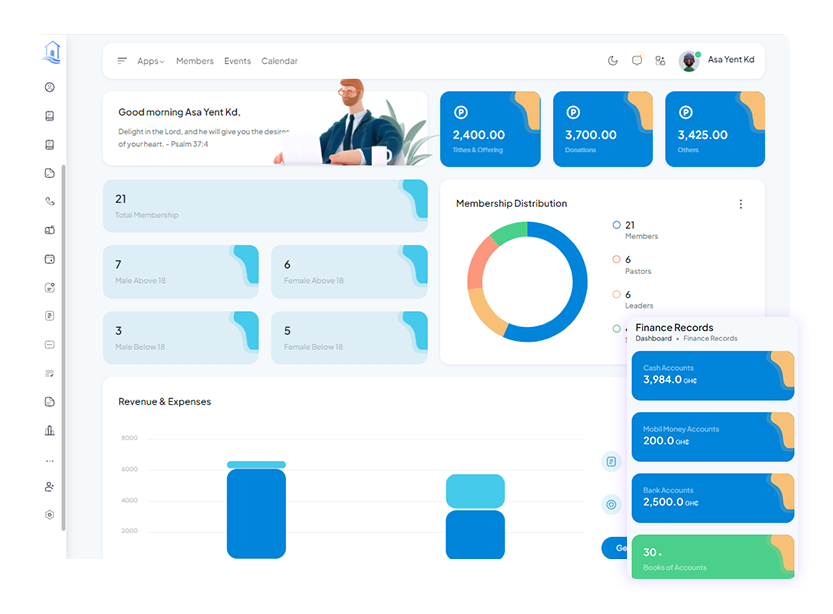Open the Asa Yent Kd profile menu
833x614 pixels.
point(718,61)
